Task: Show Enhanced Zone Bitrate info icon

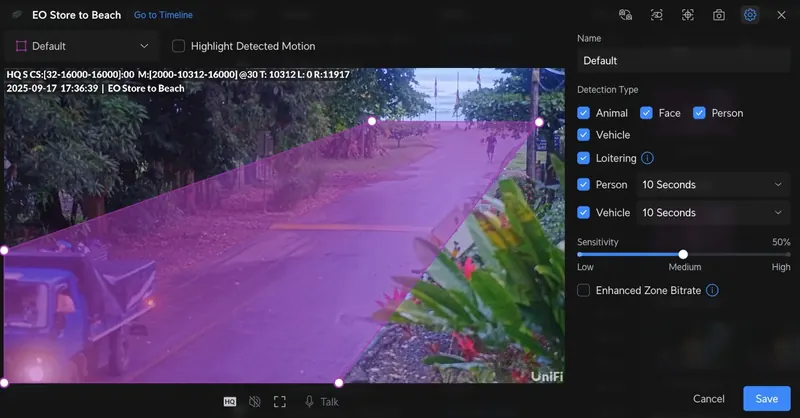Action: pos(712,290)
